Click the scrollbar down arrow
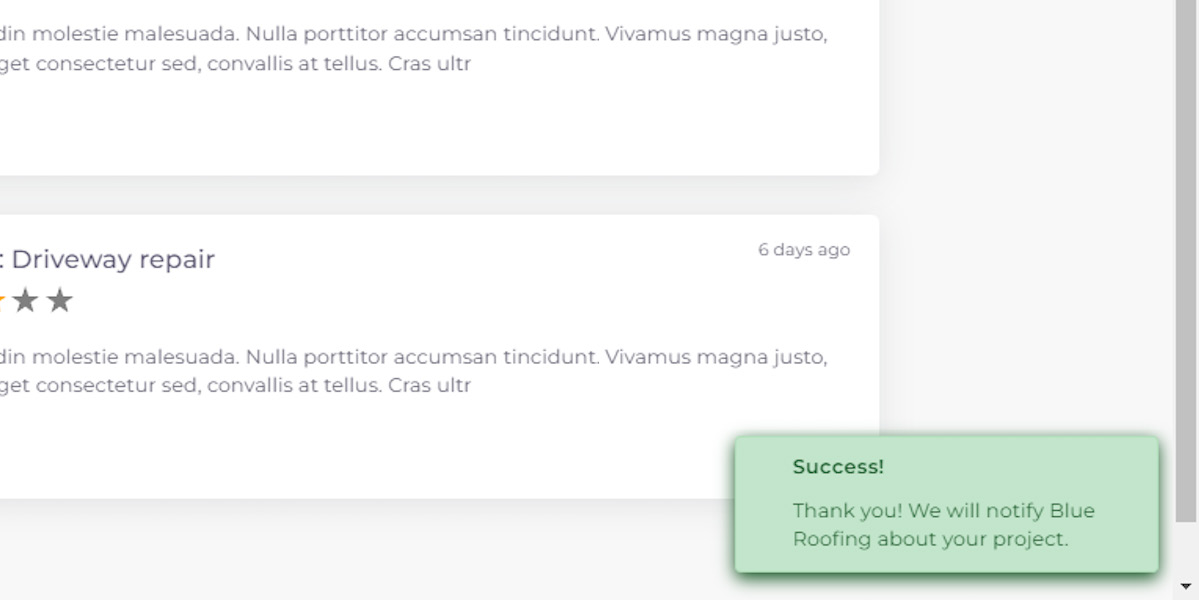1199x601 pixels. pos(1186,586)
